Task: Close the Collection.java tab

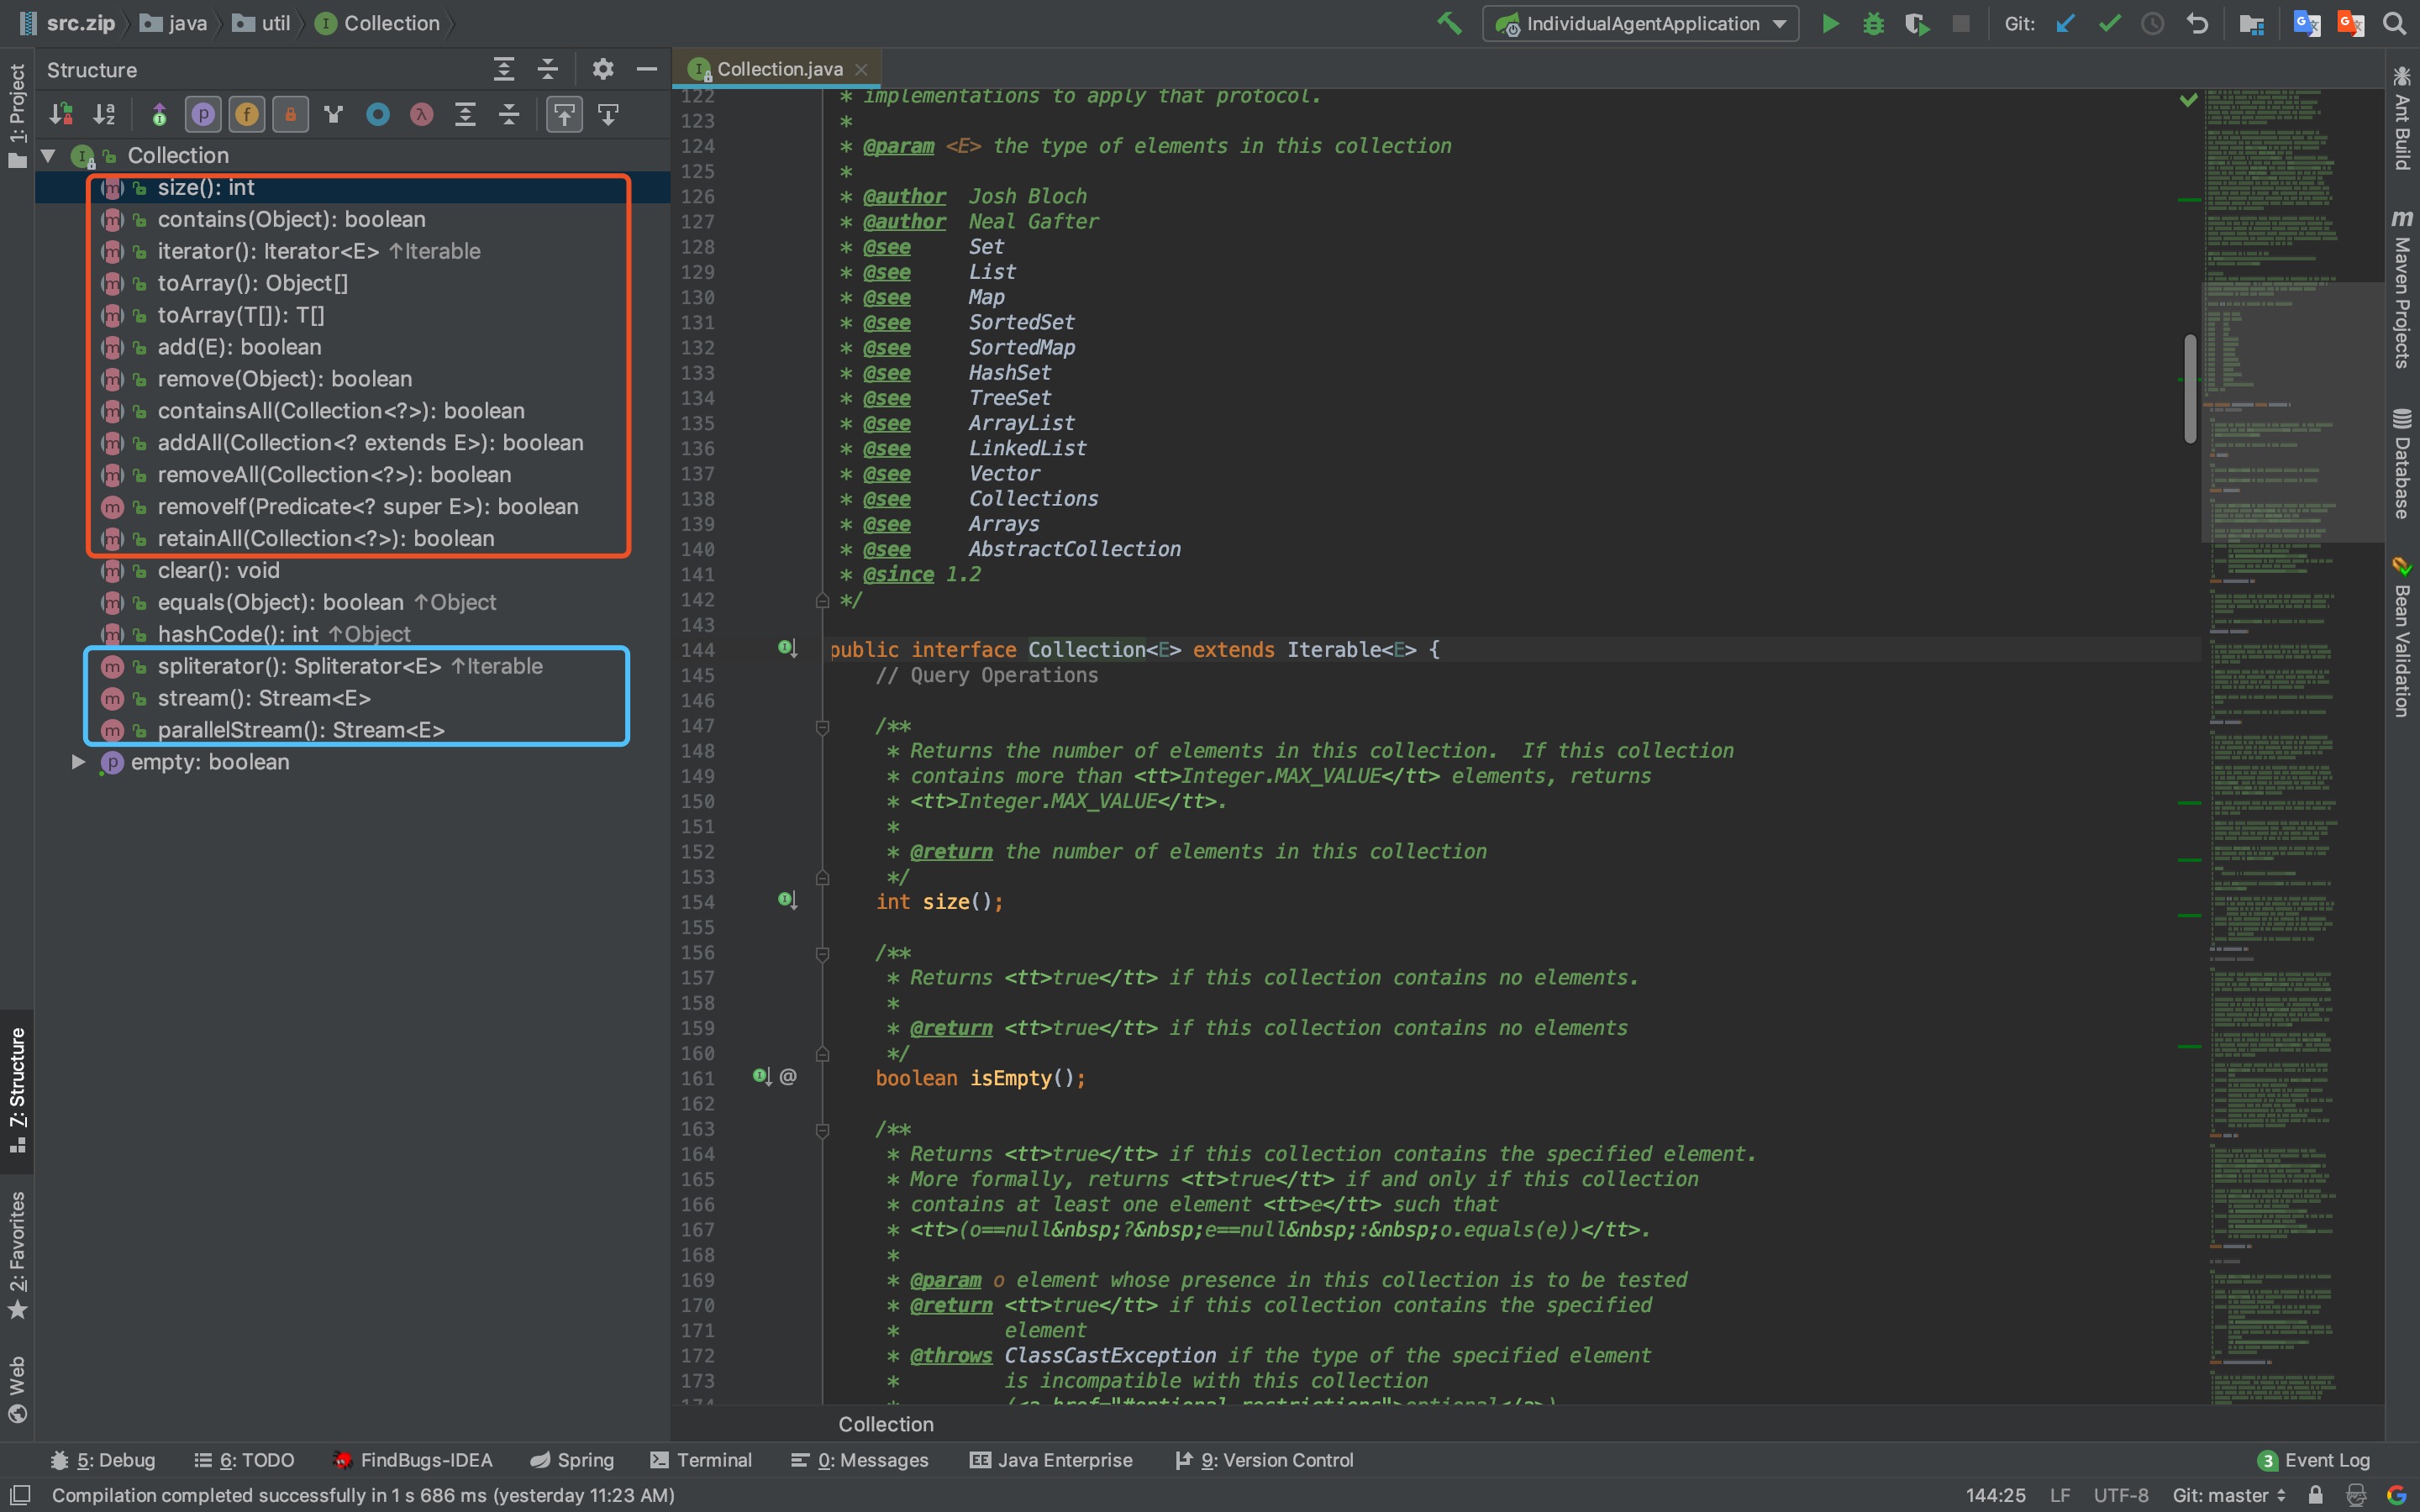Action: (x=861, y=69)
